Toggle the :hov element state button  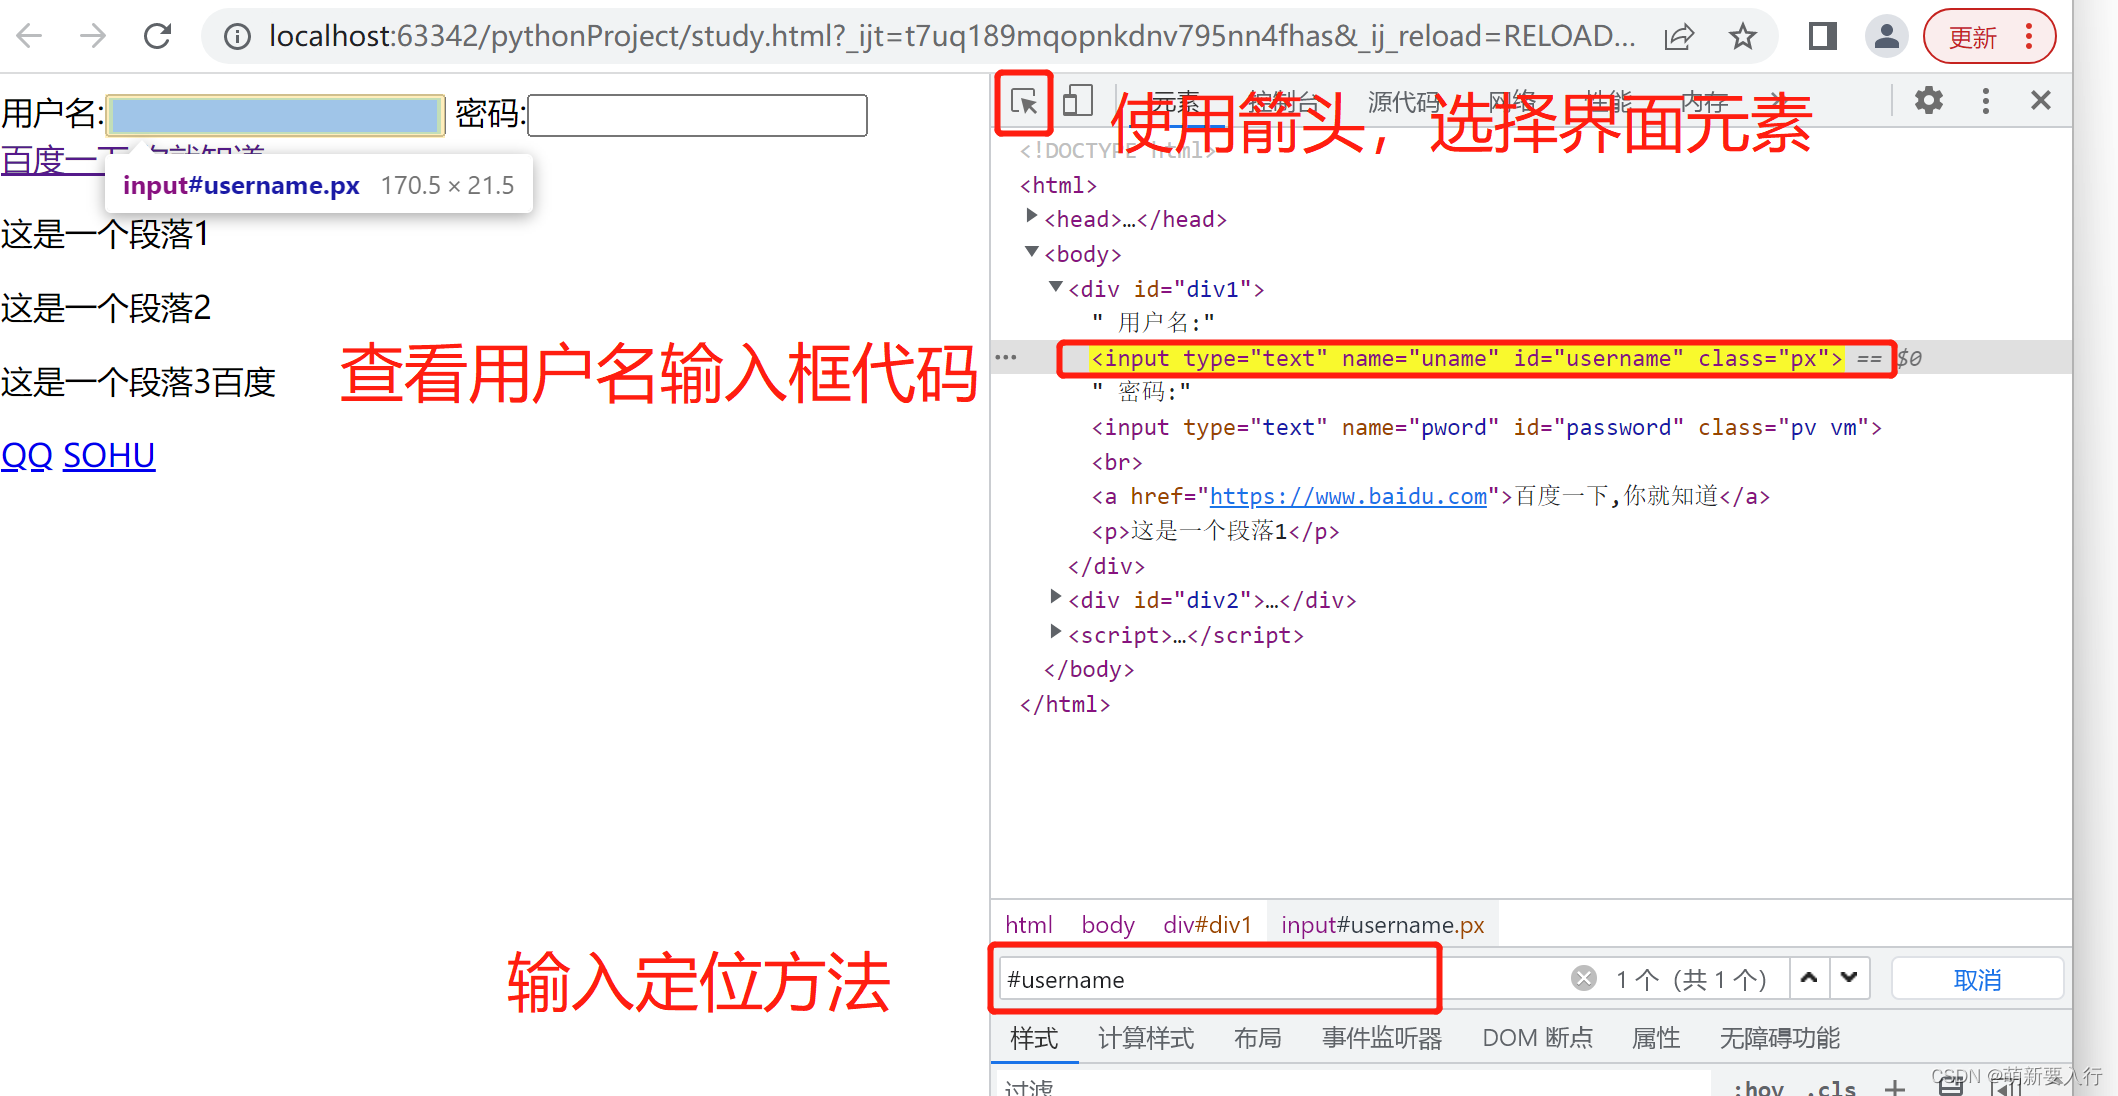point(1758,1087)
